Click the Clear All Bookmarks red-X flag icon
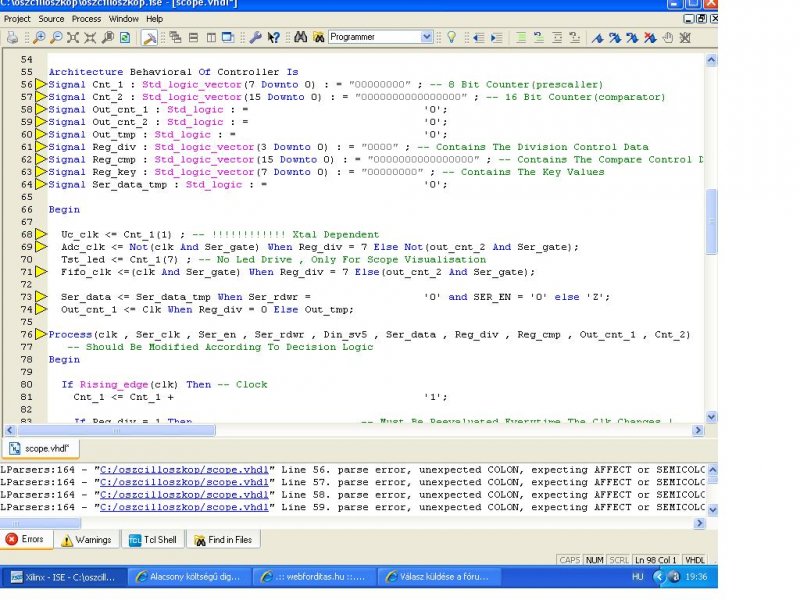Image resolution: width=800 pixels, height=600 pixels. (x=650, y=37)
